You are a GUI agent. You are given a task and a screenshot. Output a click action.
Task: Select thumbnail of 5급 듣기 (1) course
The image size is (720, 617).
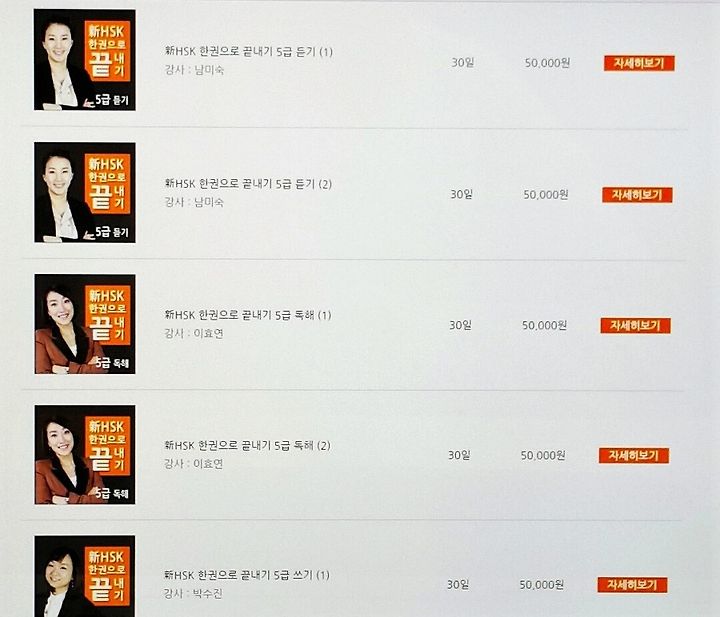pyautogui.click(x=84, y=60)
